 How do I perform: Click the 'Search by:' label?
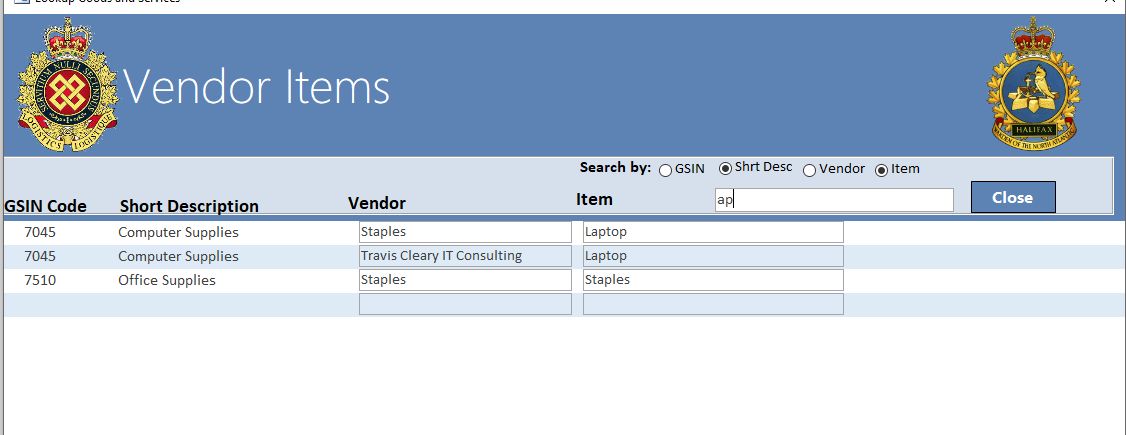615,167
